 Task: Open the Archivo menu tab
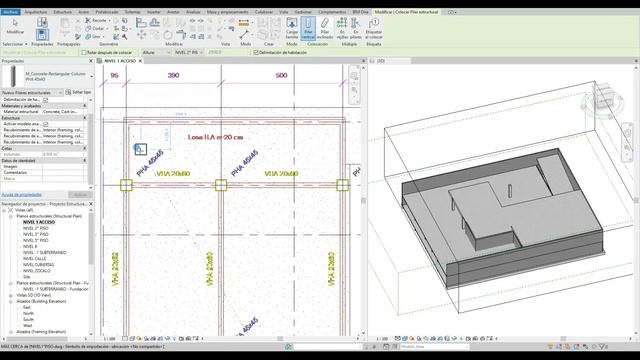point(11,12)
